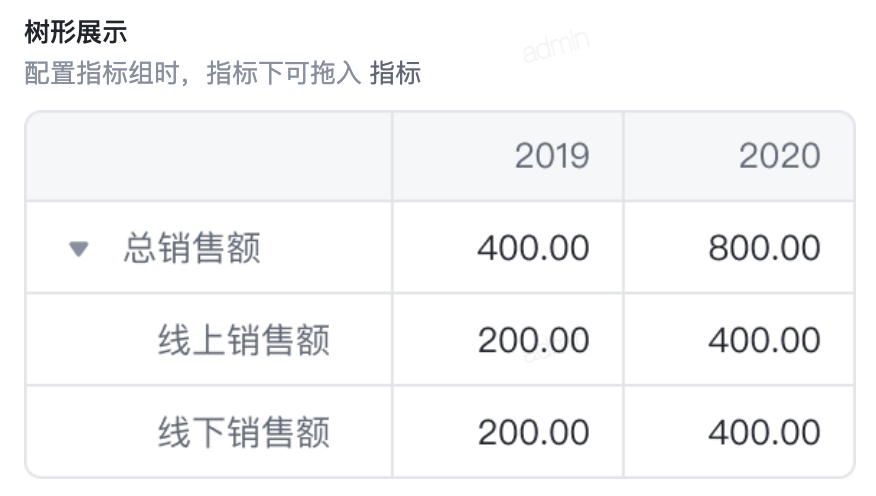
Task: Select the 总销售额 row label
Action: [192, 248]
